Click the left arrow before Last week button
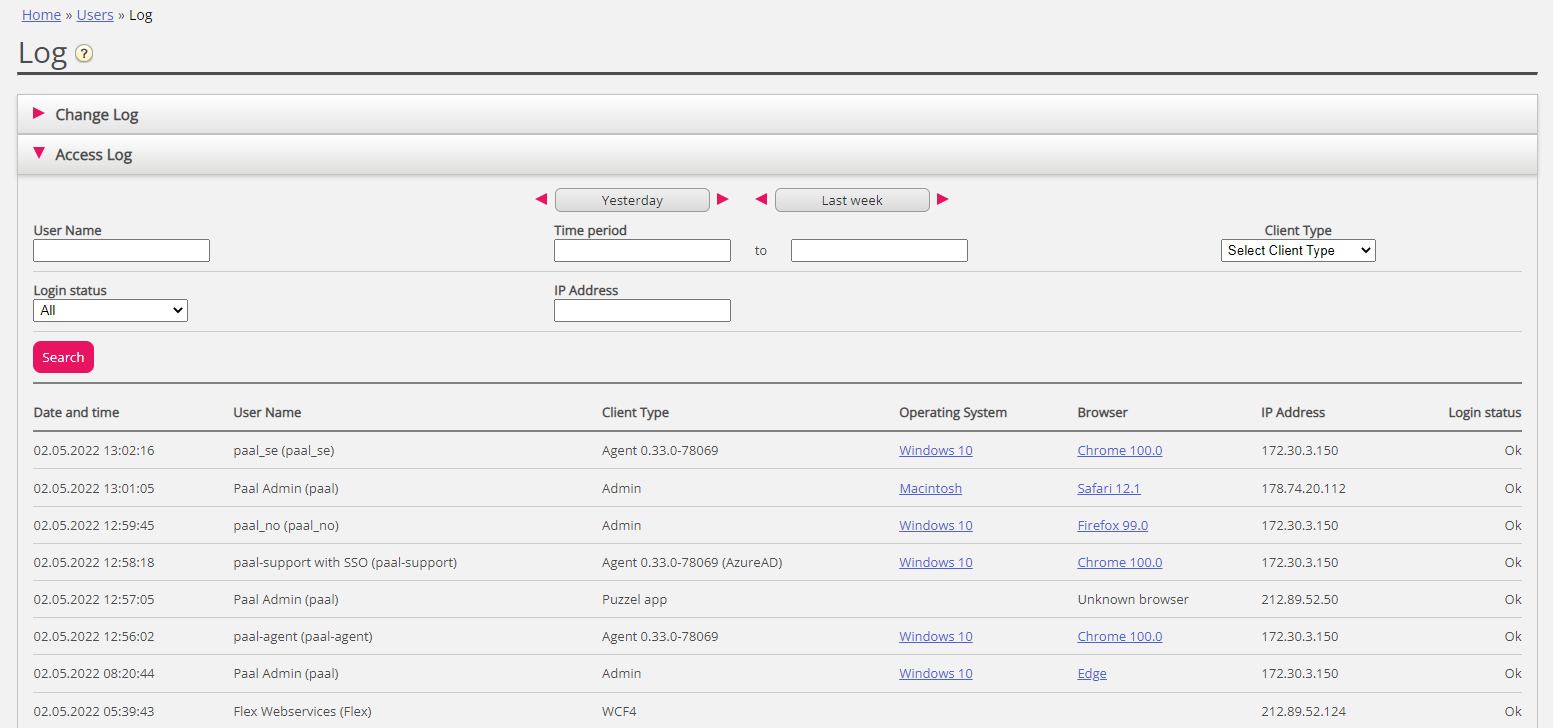This screenshot has width=1553, height=728. point(761,200)
